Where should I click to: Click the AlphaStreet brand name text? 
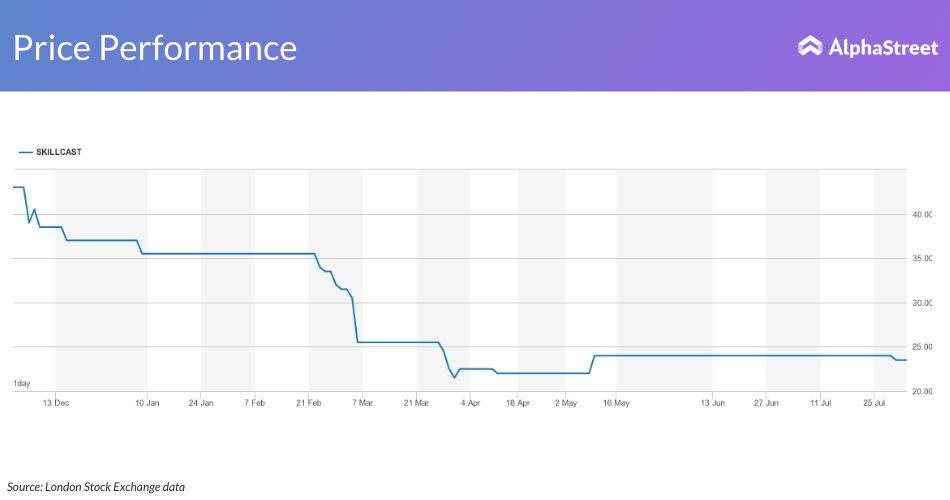coord(881,46)
